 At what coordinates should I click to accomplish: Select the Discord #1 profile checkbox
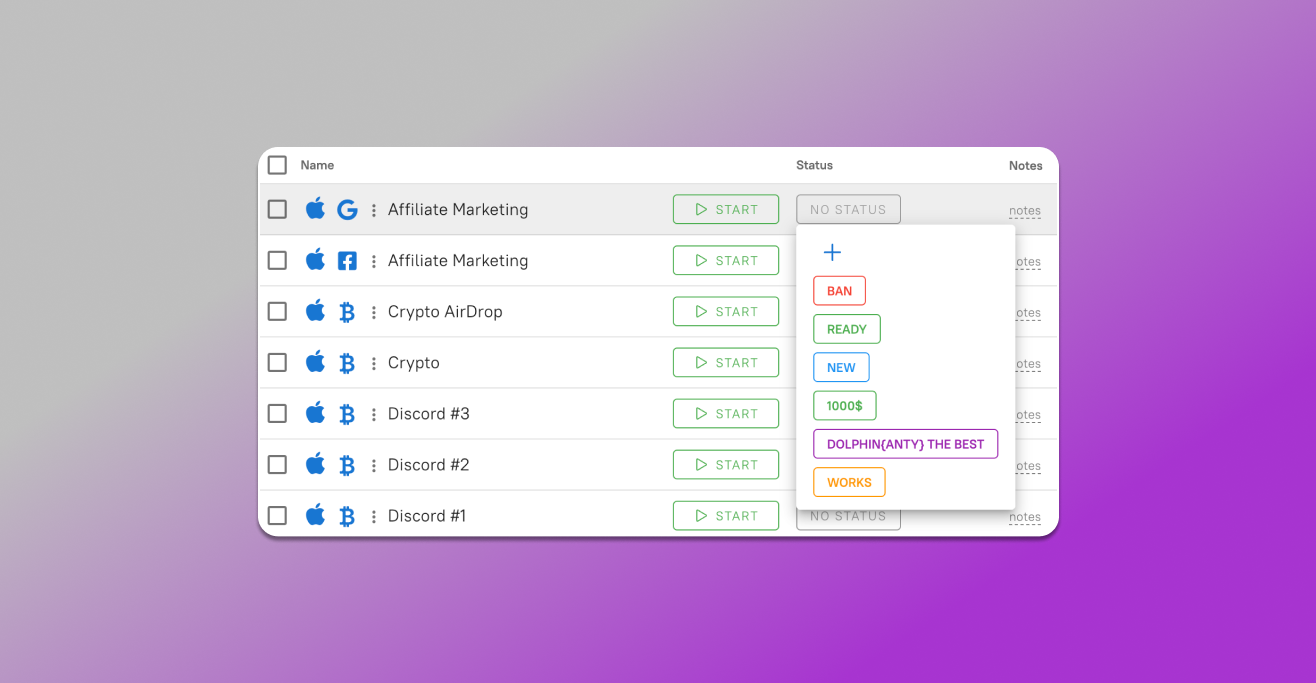[277, 516]
